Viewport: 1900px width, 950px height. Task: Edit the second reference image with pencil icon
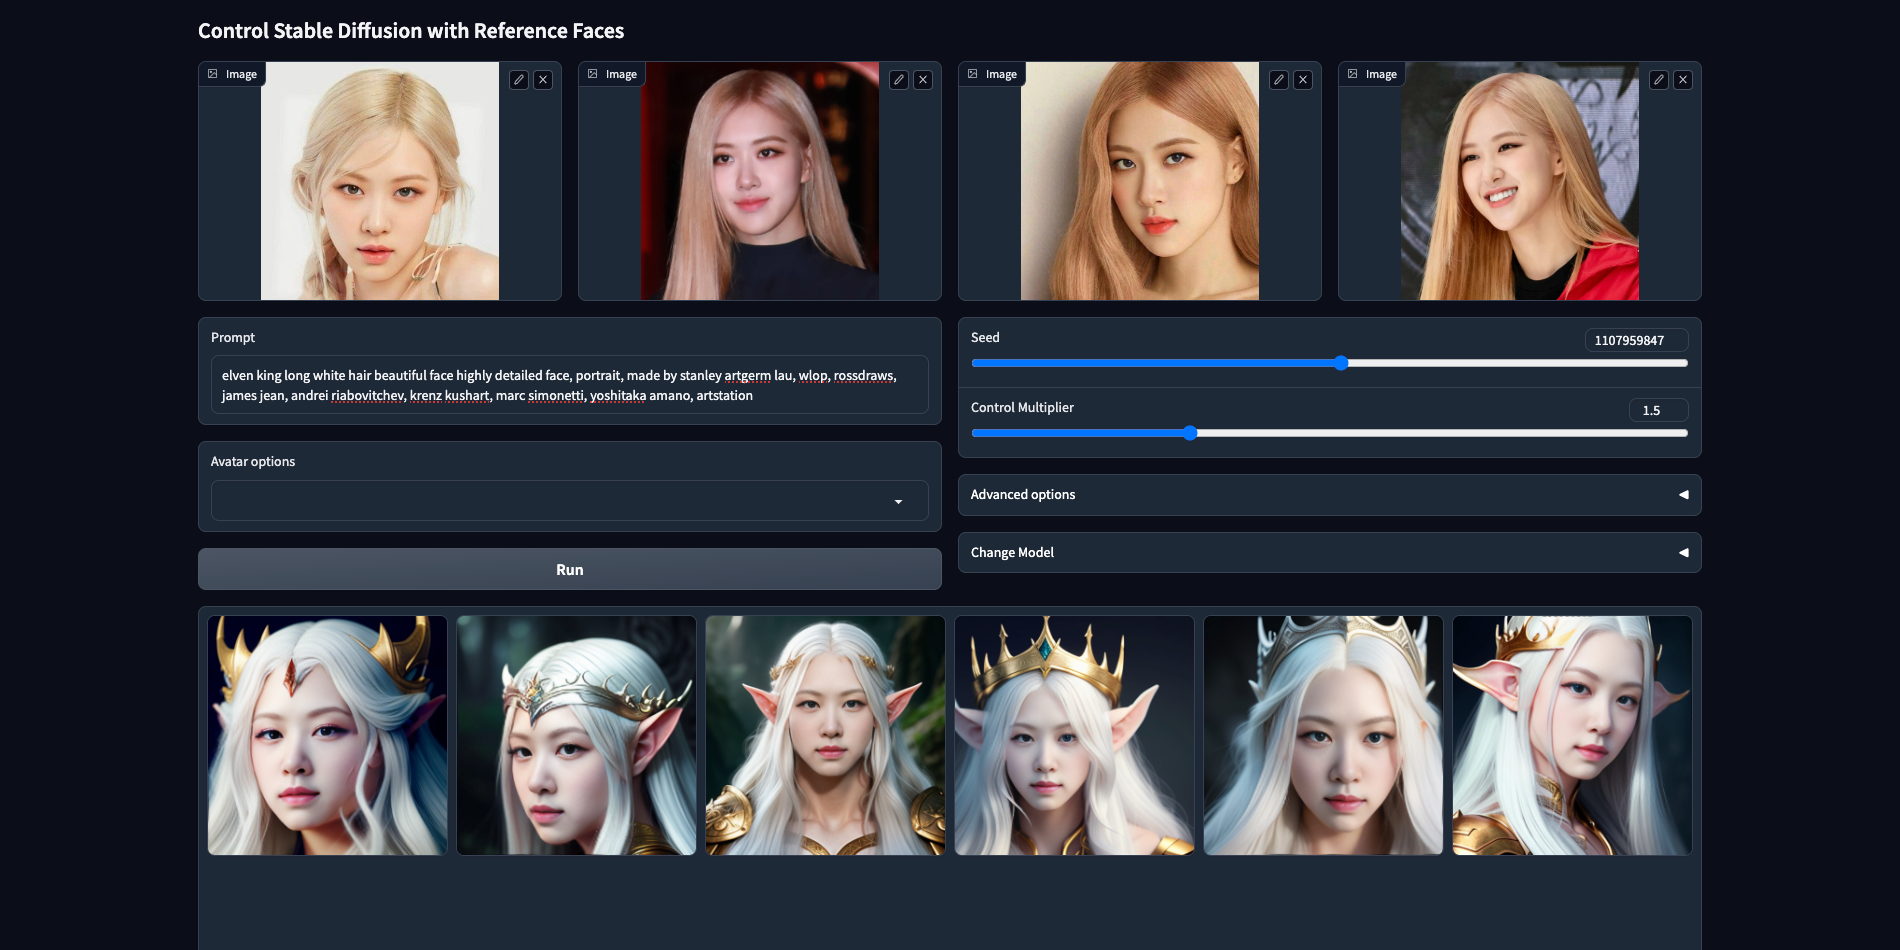click(899, 80)
